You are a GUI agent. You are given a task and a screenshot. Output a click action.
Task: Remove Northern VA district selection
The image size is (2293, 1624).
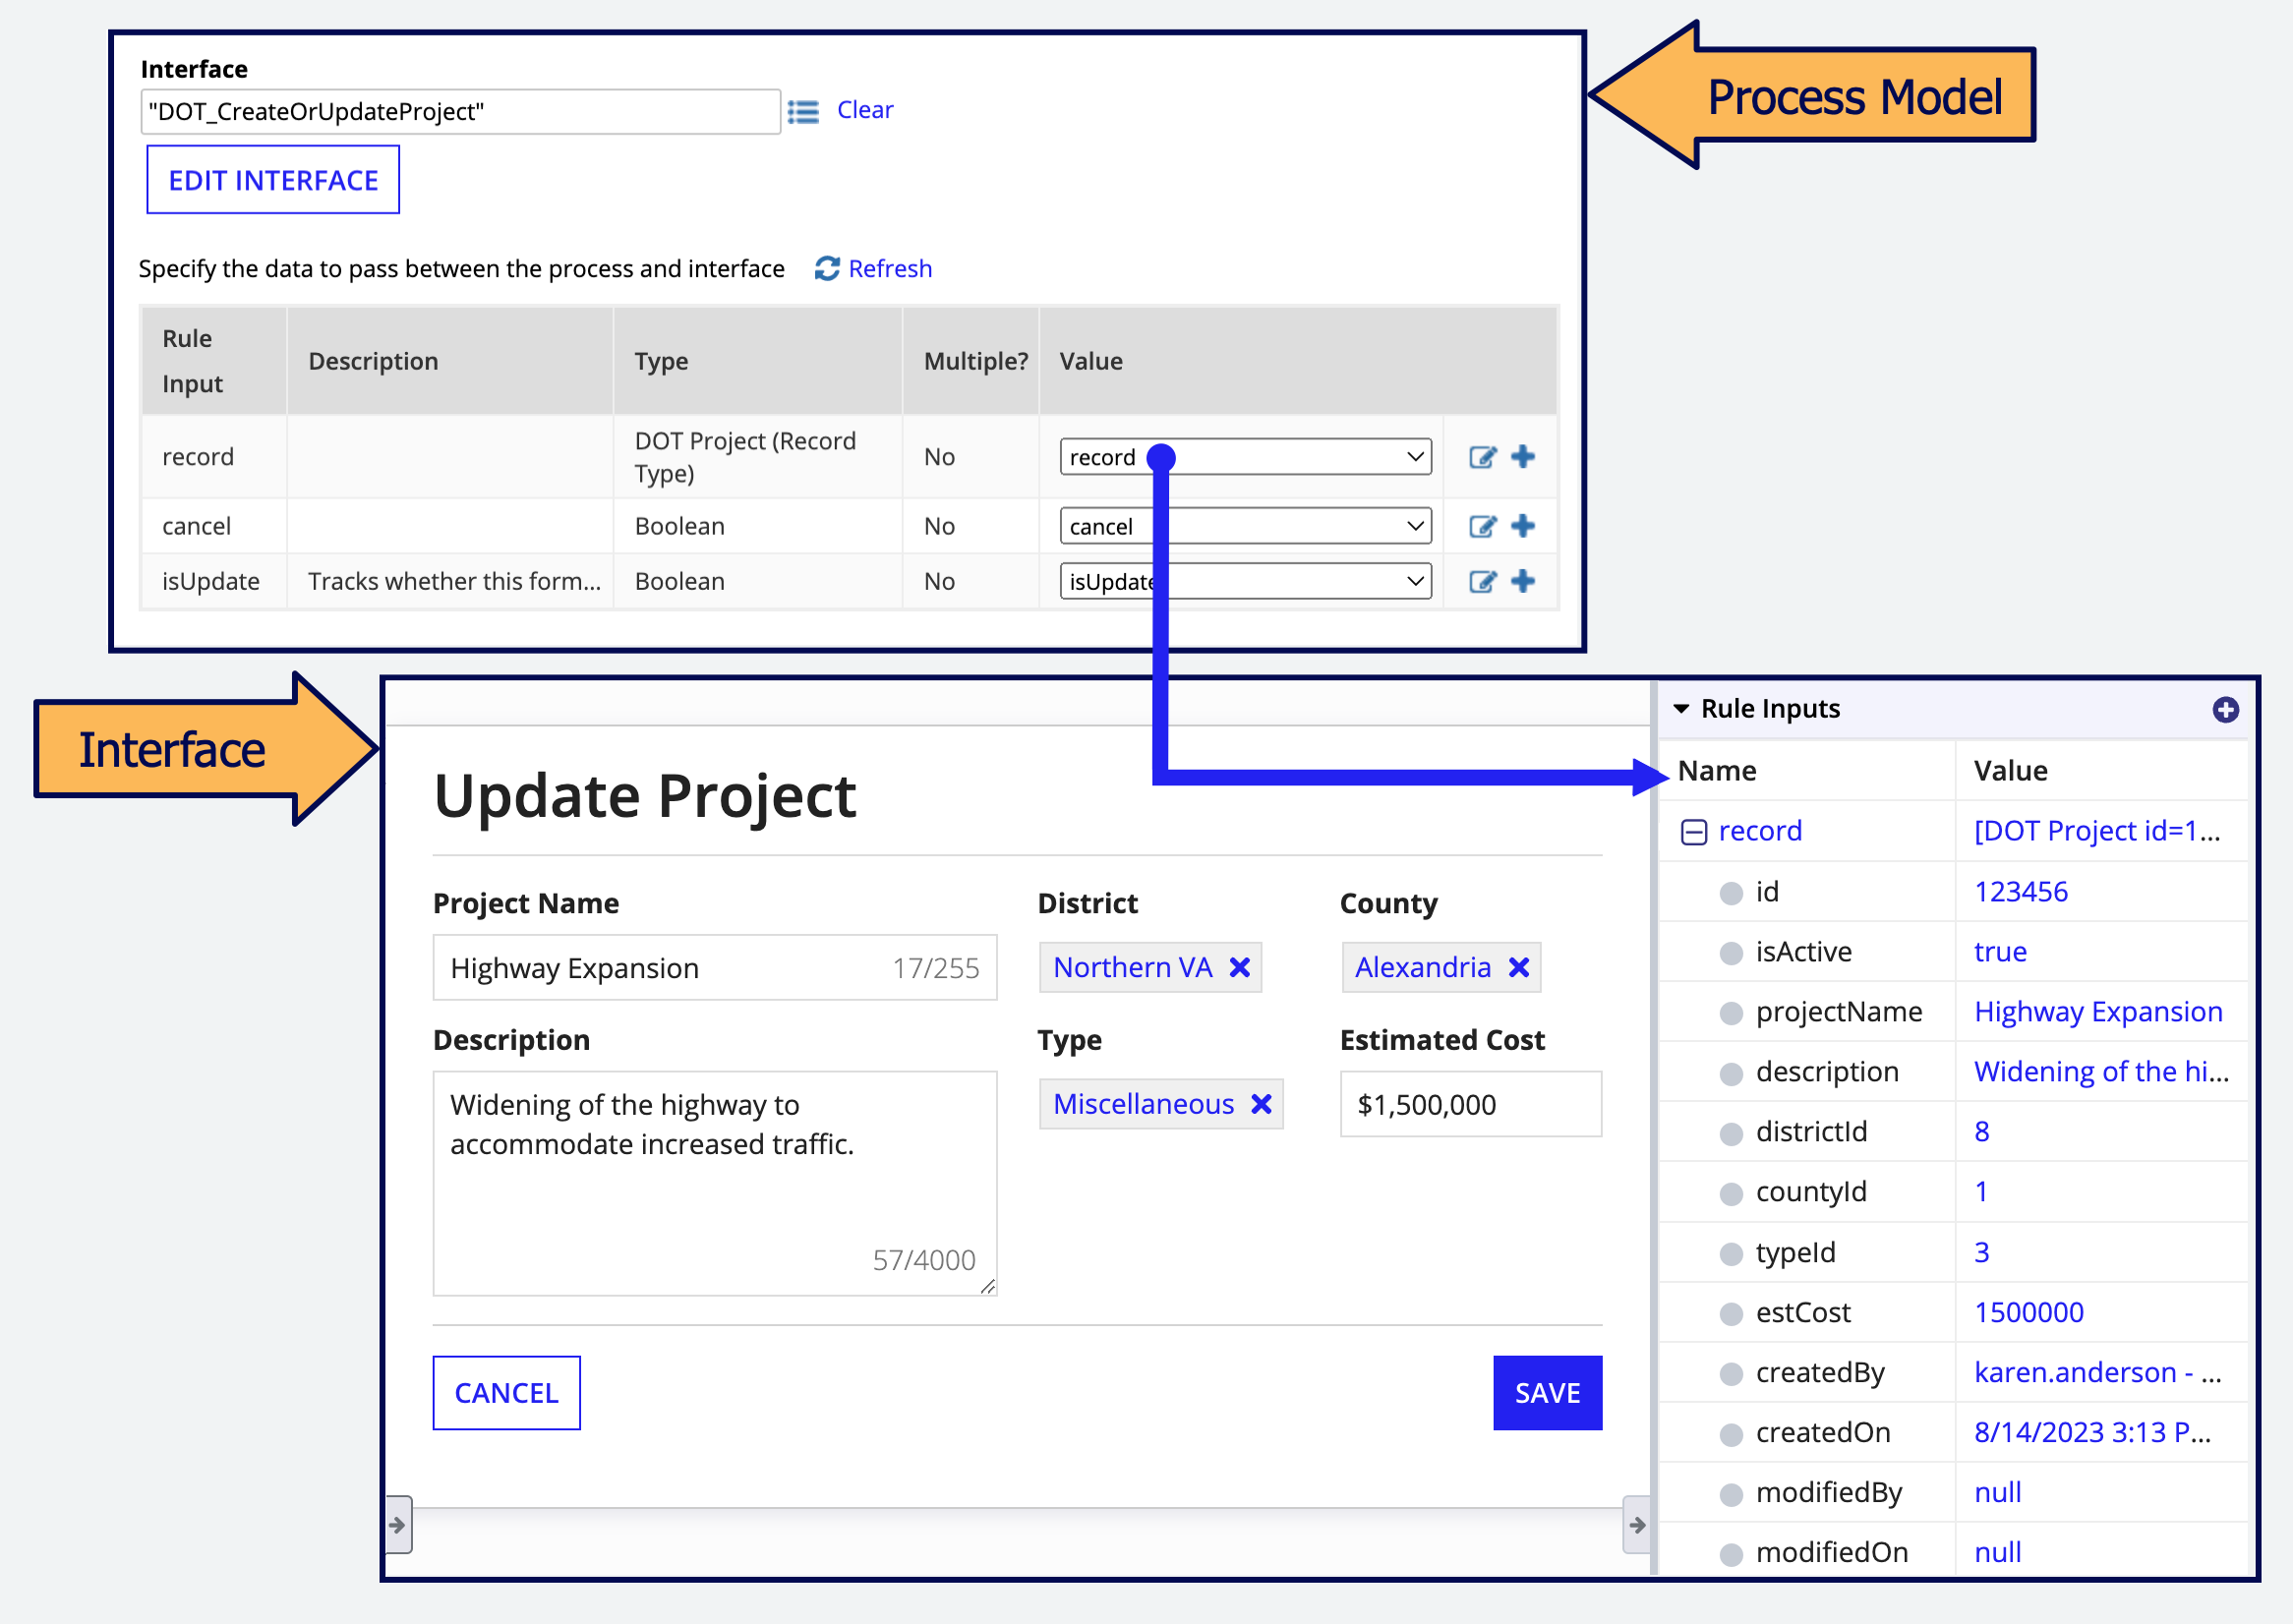click(1240, 967)
